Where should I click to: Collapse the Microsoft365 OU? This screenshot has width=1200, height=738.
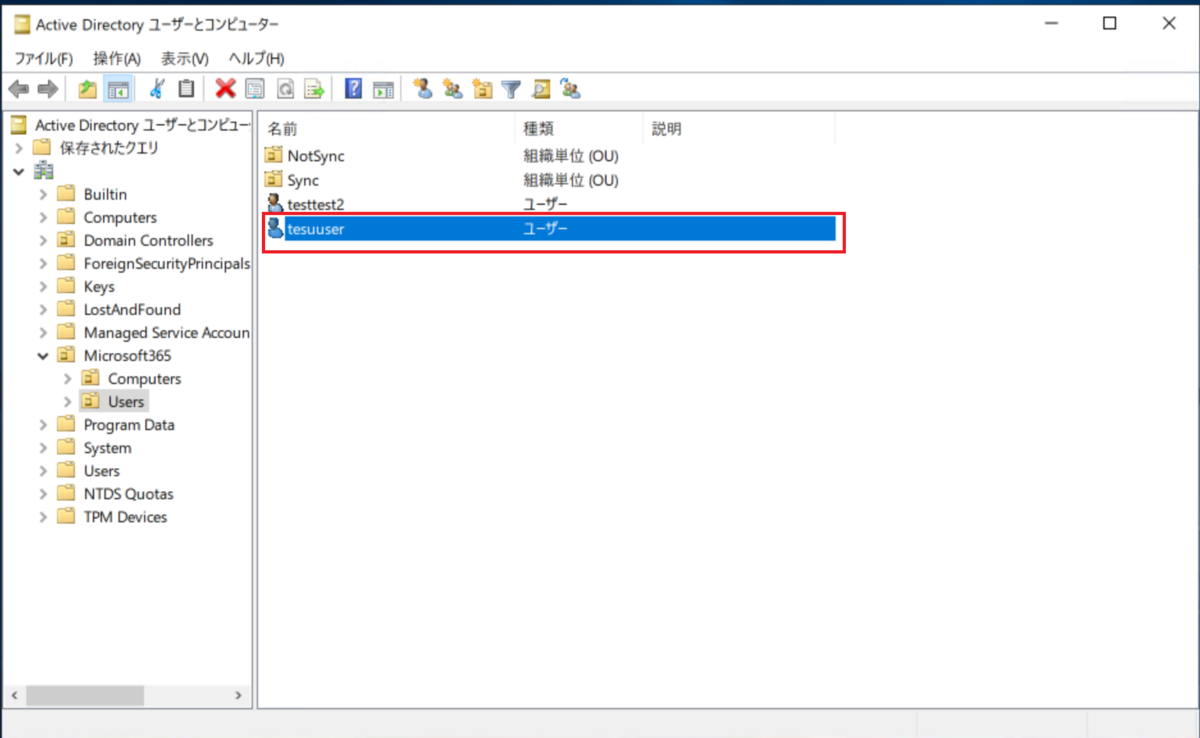point(43,355)
